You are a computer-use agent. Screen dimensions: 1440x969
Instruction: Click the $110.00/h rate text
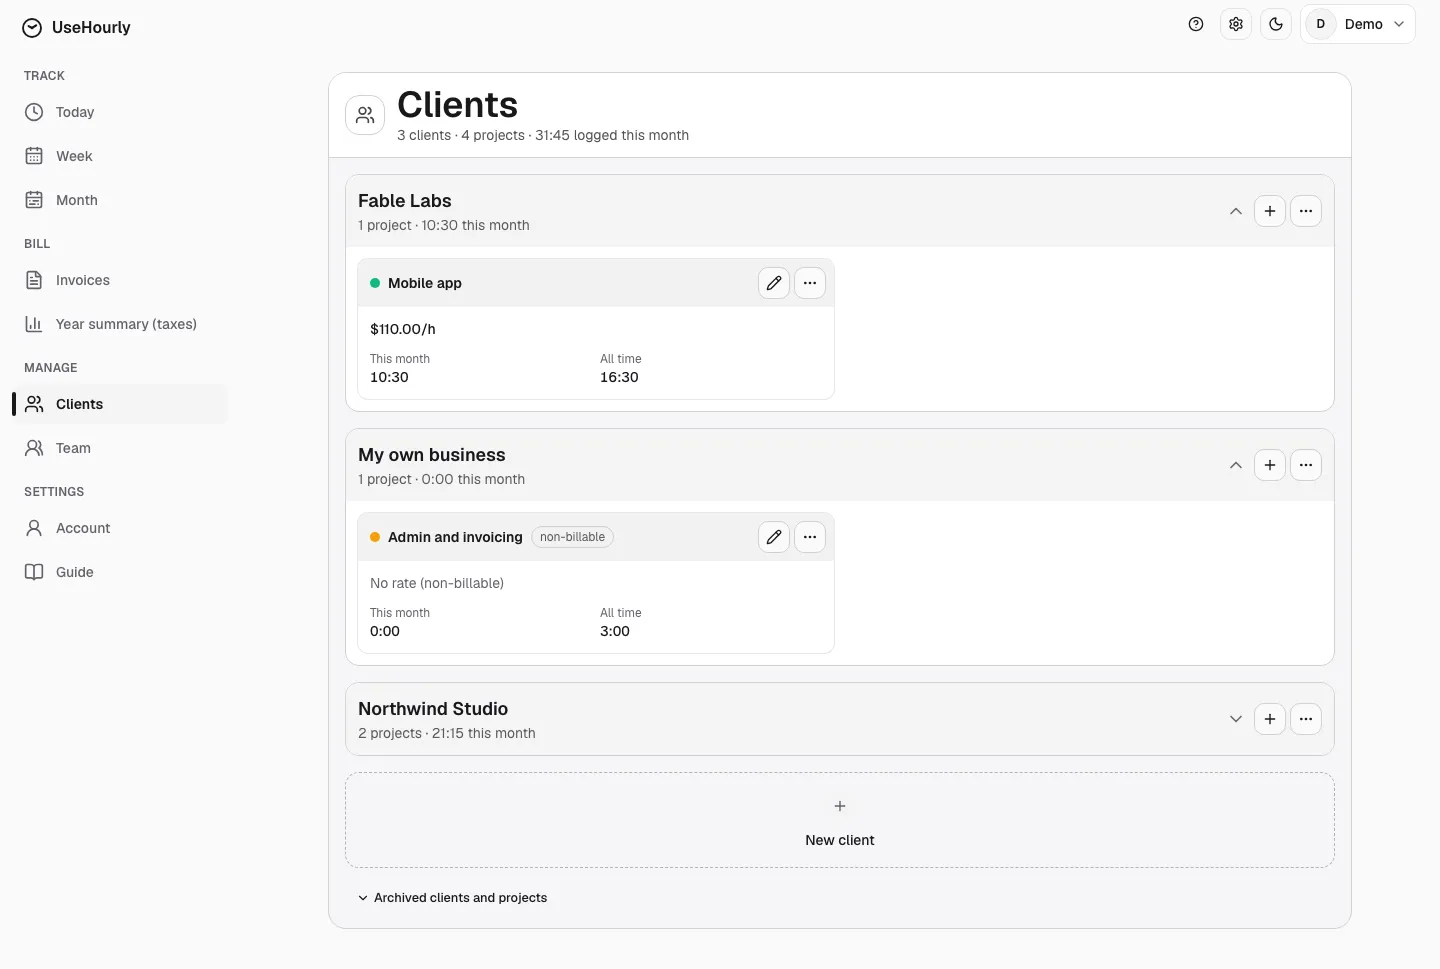[x=403, y=329]
